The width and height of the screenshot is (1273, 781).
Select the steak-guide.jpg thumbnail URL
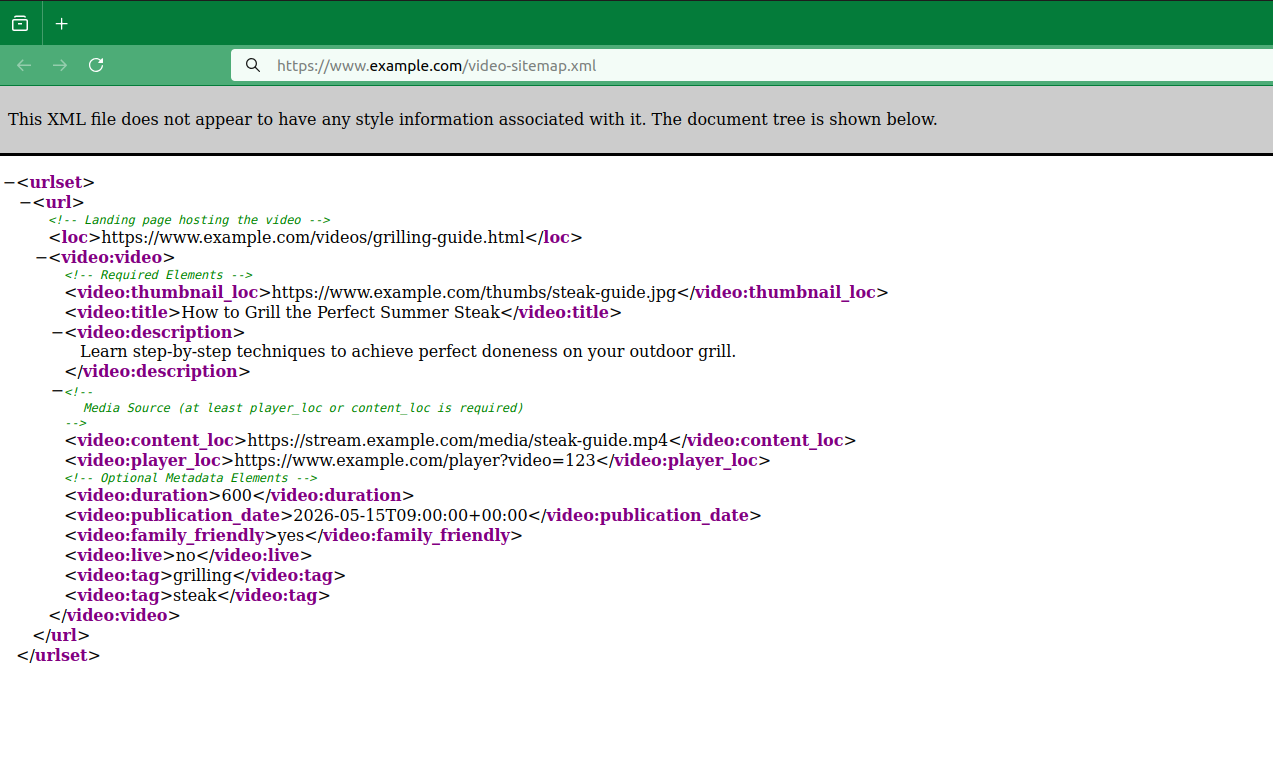coord(474,292)
